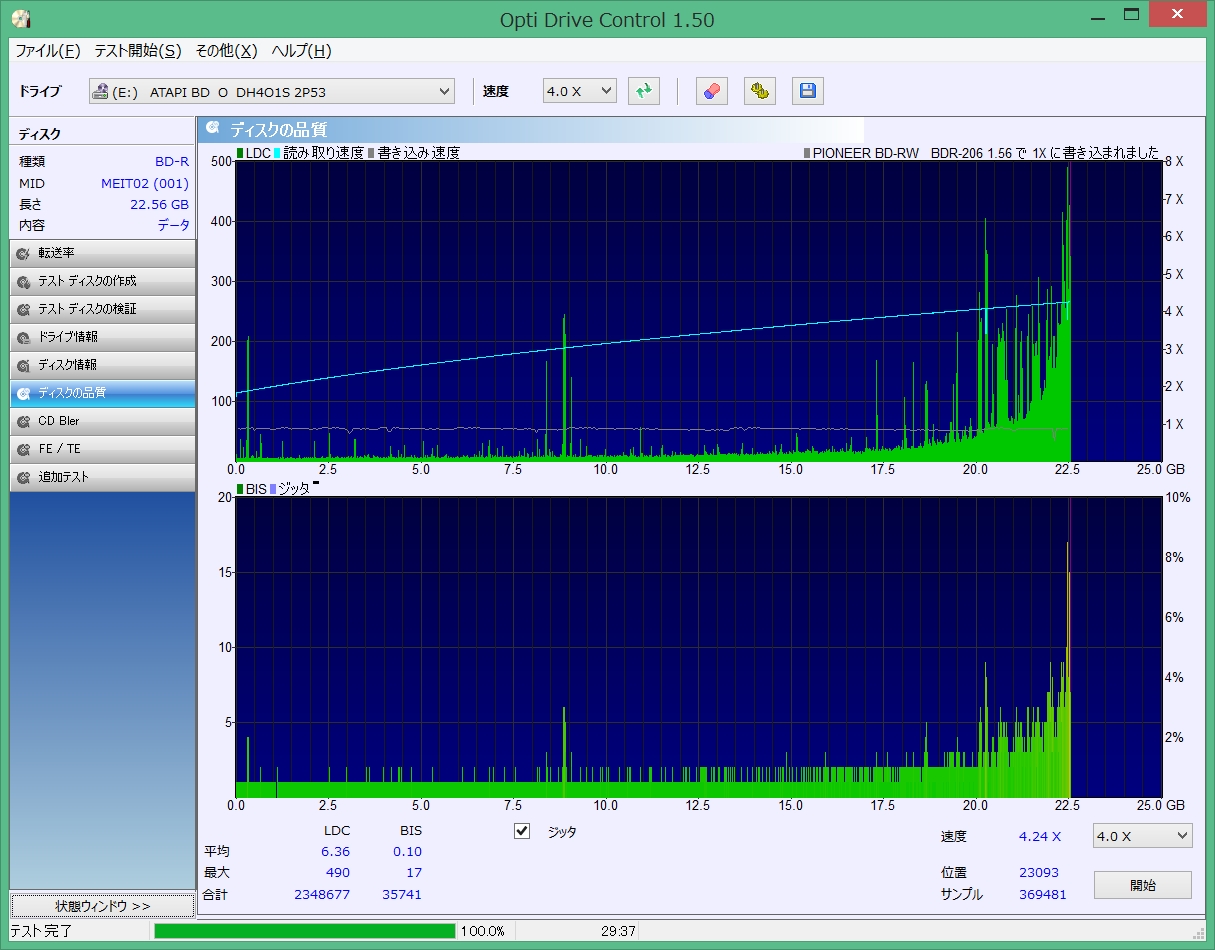Open the テスト開始(S) menu
The height and width of the screenshot is (950, 1215).
pos(138,51)
